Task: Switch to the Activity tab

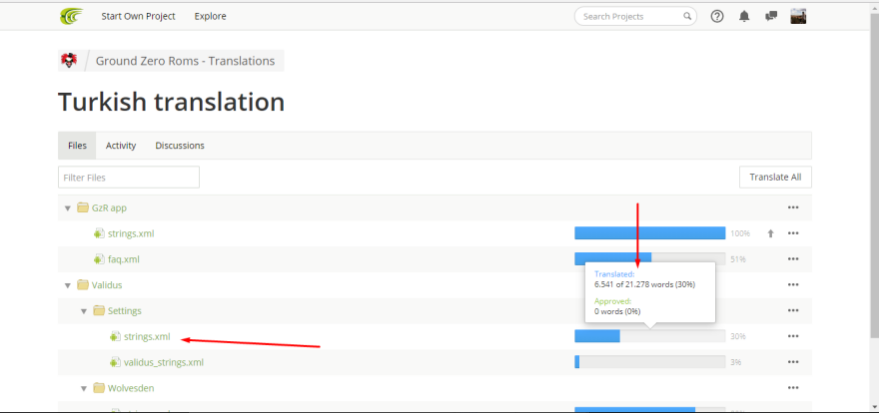Action: point(121,146)
